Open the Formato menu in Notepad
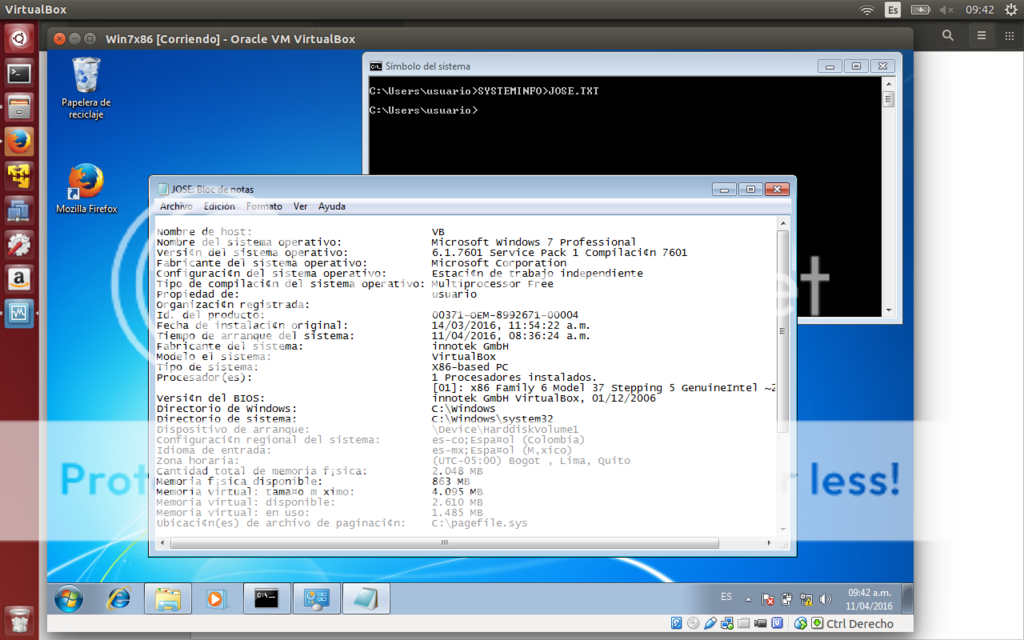The image size is (1024, 640). [264, 206]
